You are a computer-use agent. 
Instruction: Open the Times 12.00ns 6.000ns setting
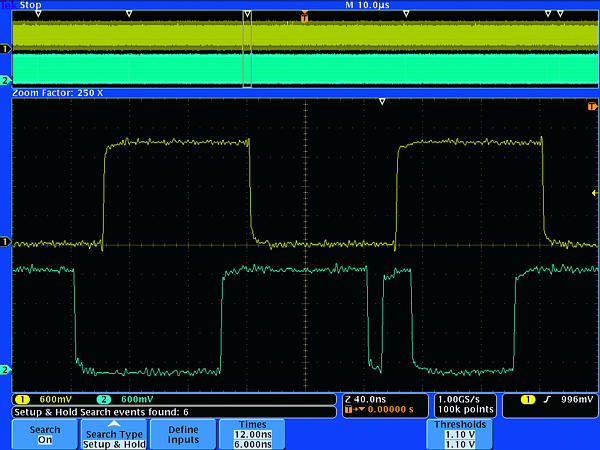click(252, 435)
